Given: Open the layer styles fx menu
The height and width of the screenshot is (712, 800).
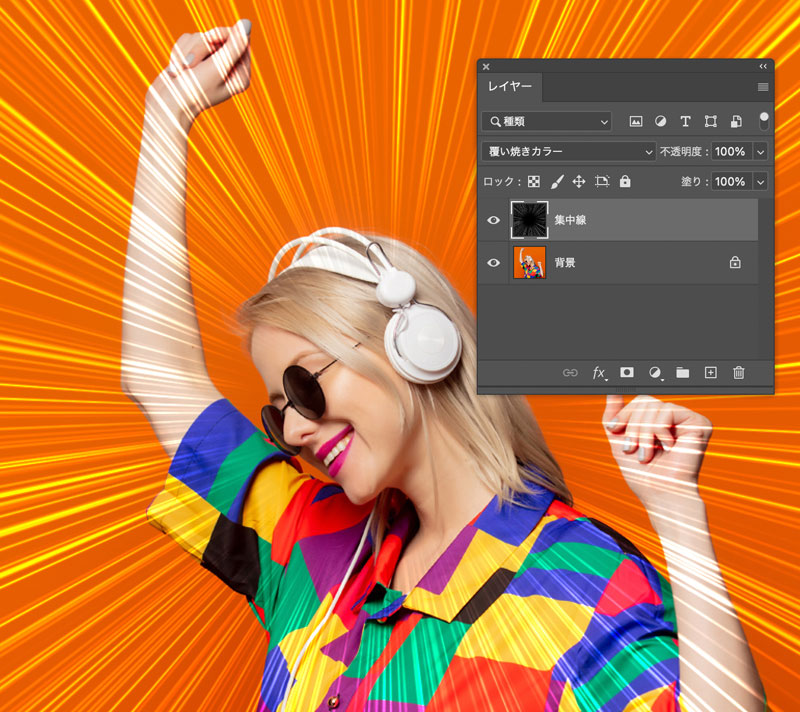Looking at the screenshot, I should pyautogui.click(x=598, y=372).
